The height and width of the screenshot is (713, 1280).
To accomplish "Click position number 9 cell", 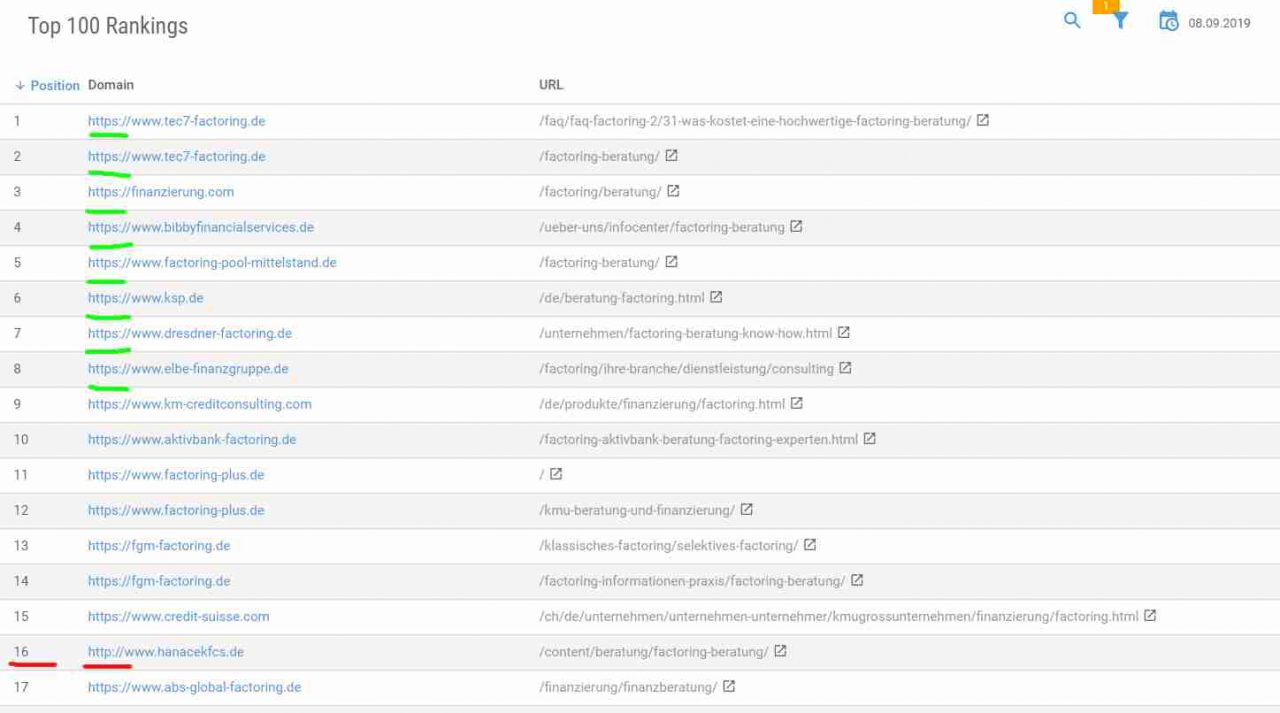I will 17,404.
